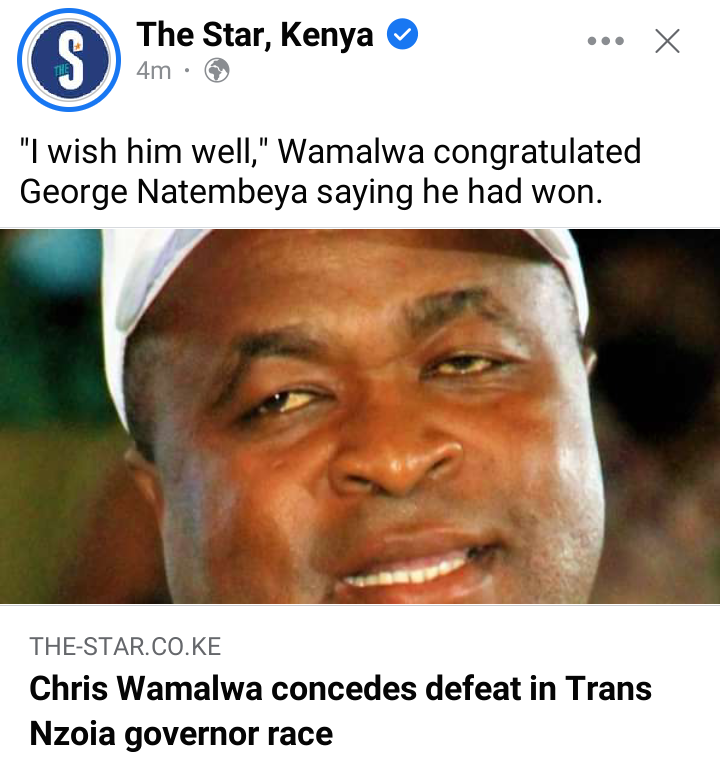Open the three-dots post options menu
Screen dimensions: 720x781
605,41
